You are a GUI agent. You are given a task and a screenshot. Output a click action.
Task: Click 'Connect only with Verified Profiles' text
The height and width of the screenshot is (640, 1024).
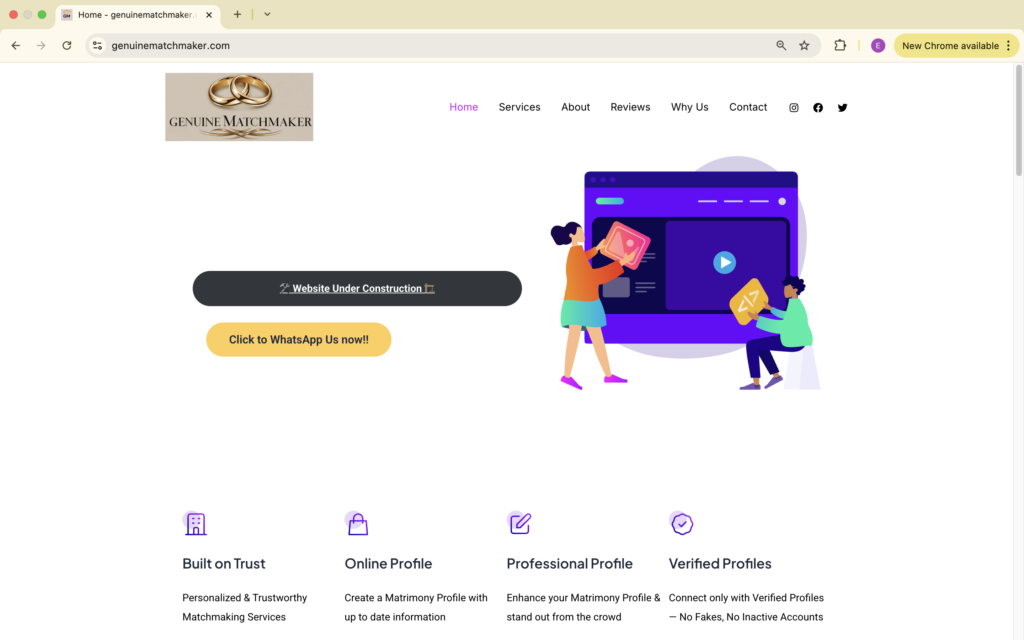[x=746, y=598]
